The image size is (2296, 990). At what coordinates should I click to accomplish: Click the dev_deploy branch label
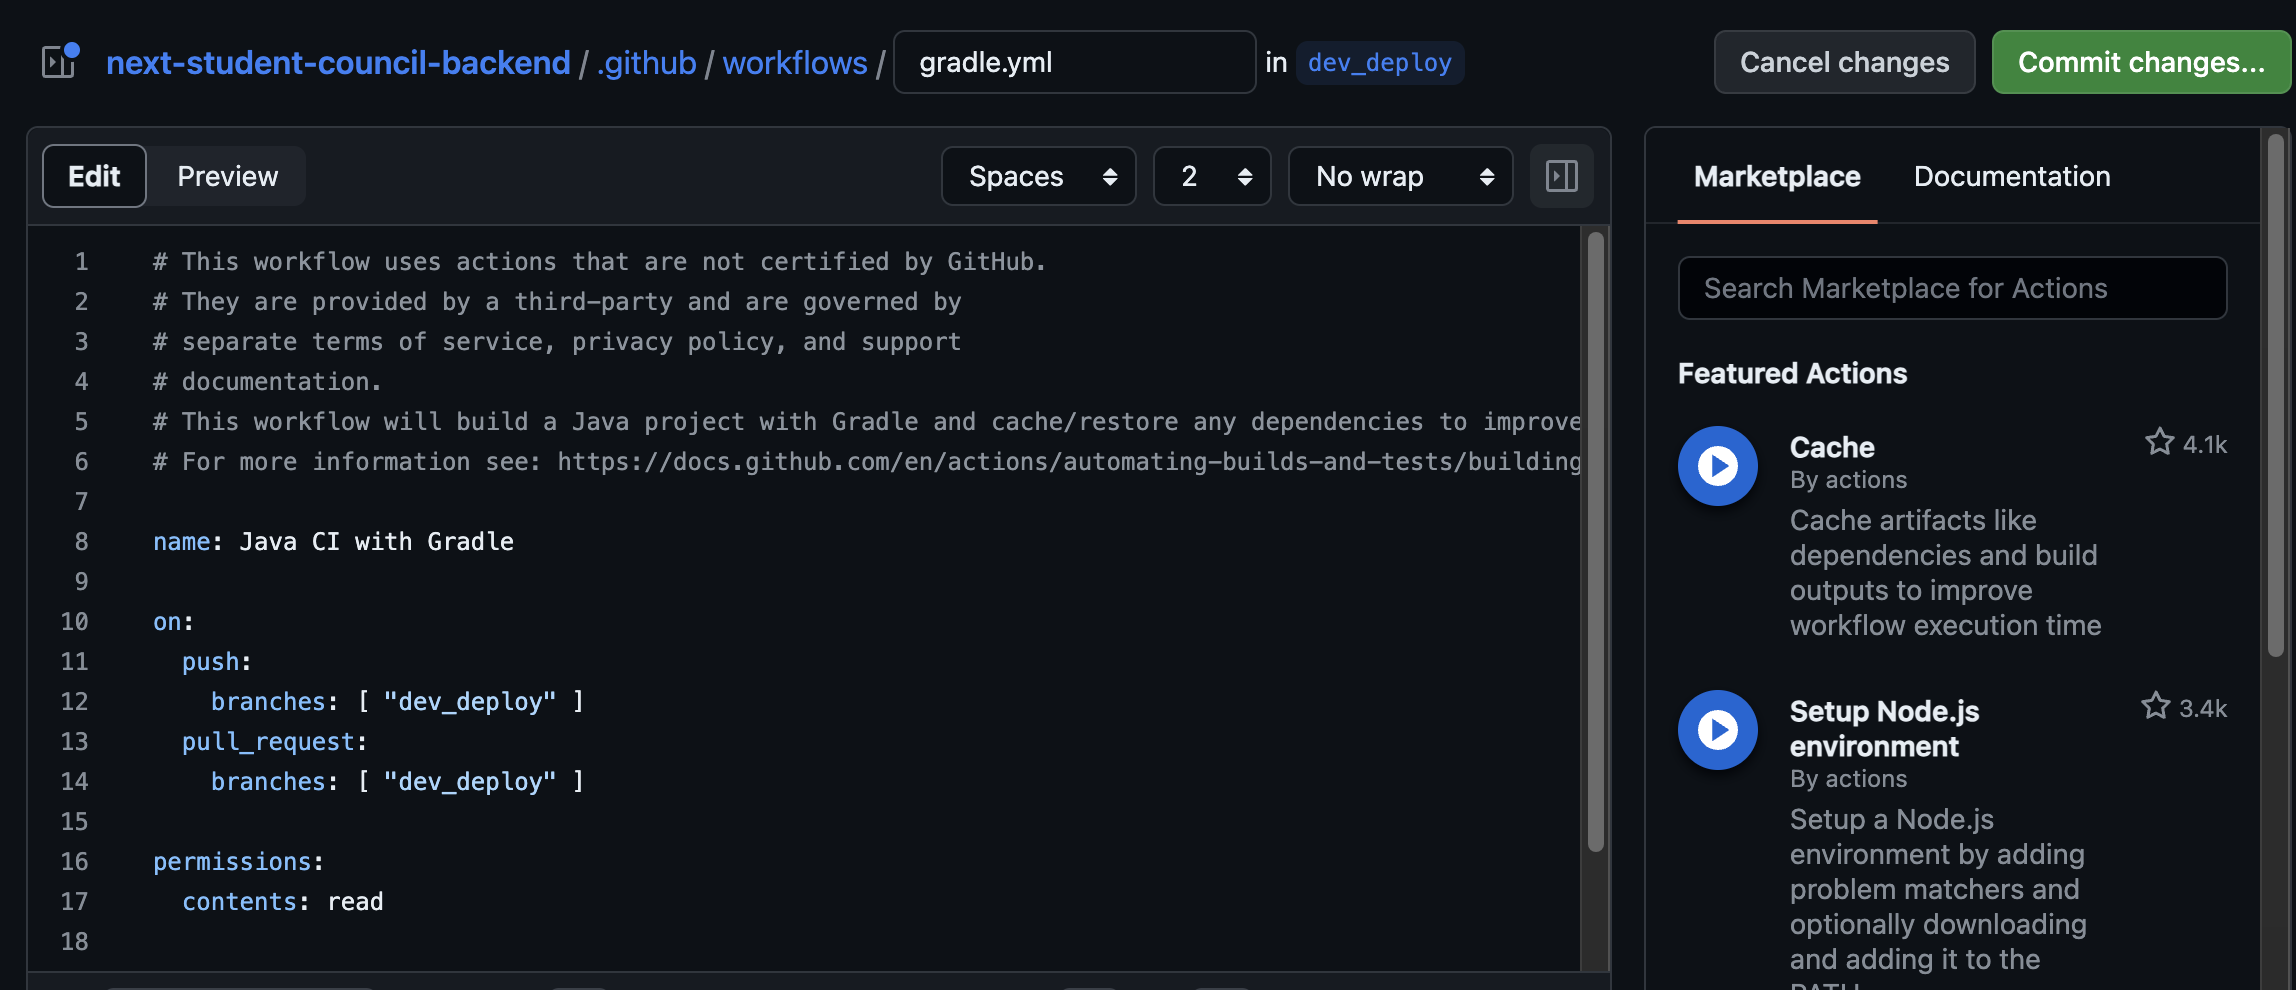click(x=1380, y=62)
